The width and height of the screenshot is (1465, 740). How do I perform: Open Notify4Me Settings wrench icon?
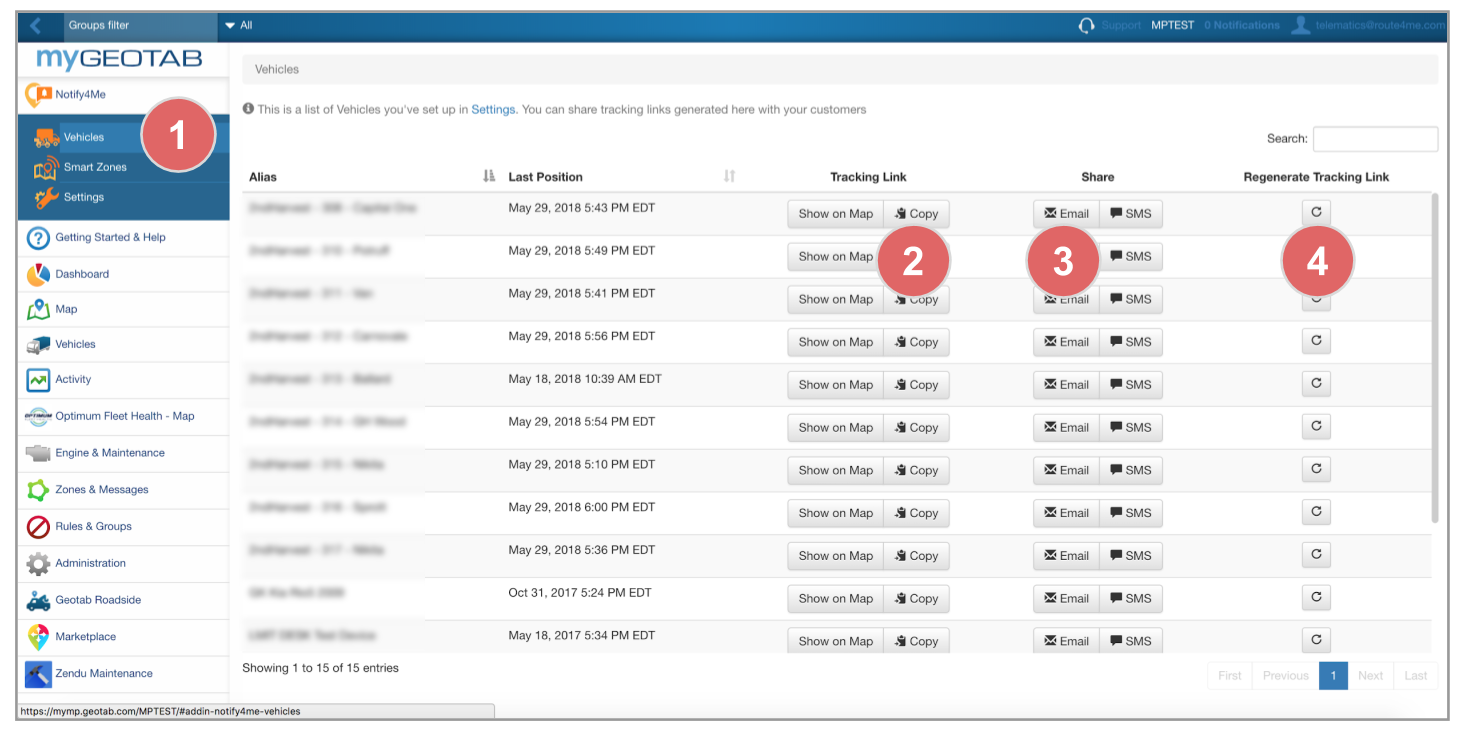pyautogui.click(x=46, y=198)
